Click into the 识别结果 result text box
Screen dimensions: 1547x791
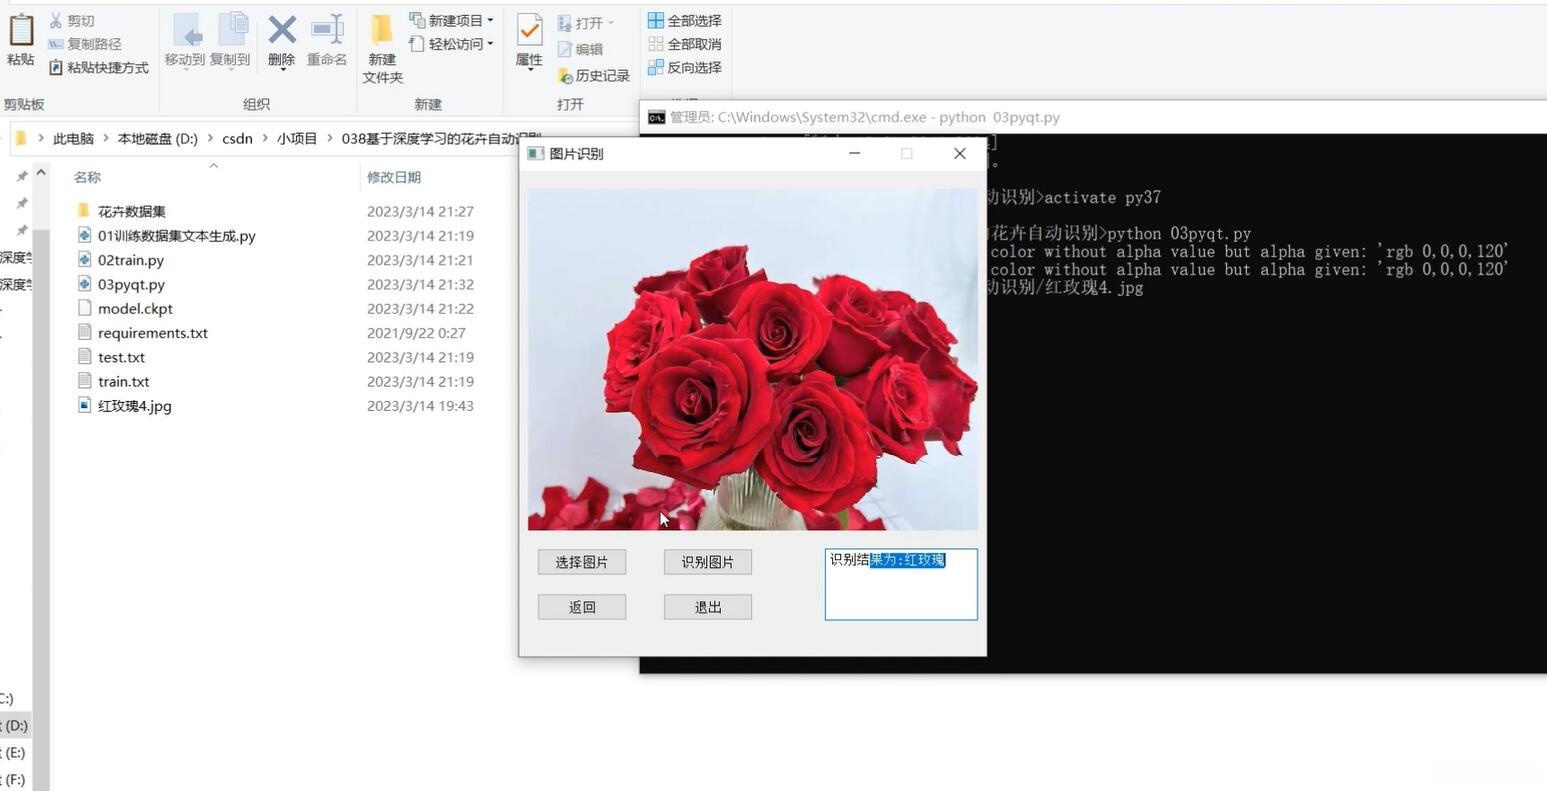tap(901, 584)
